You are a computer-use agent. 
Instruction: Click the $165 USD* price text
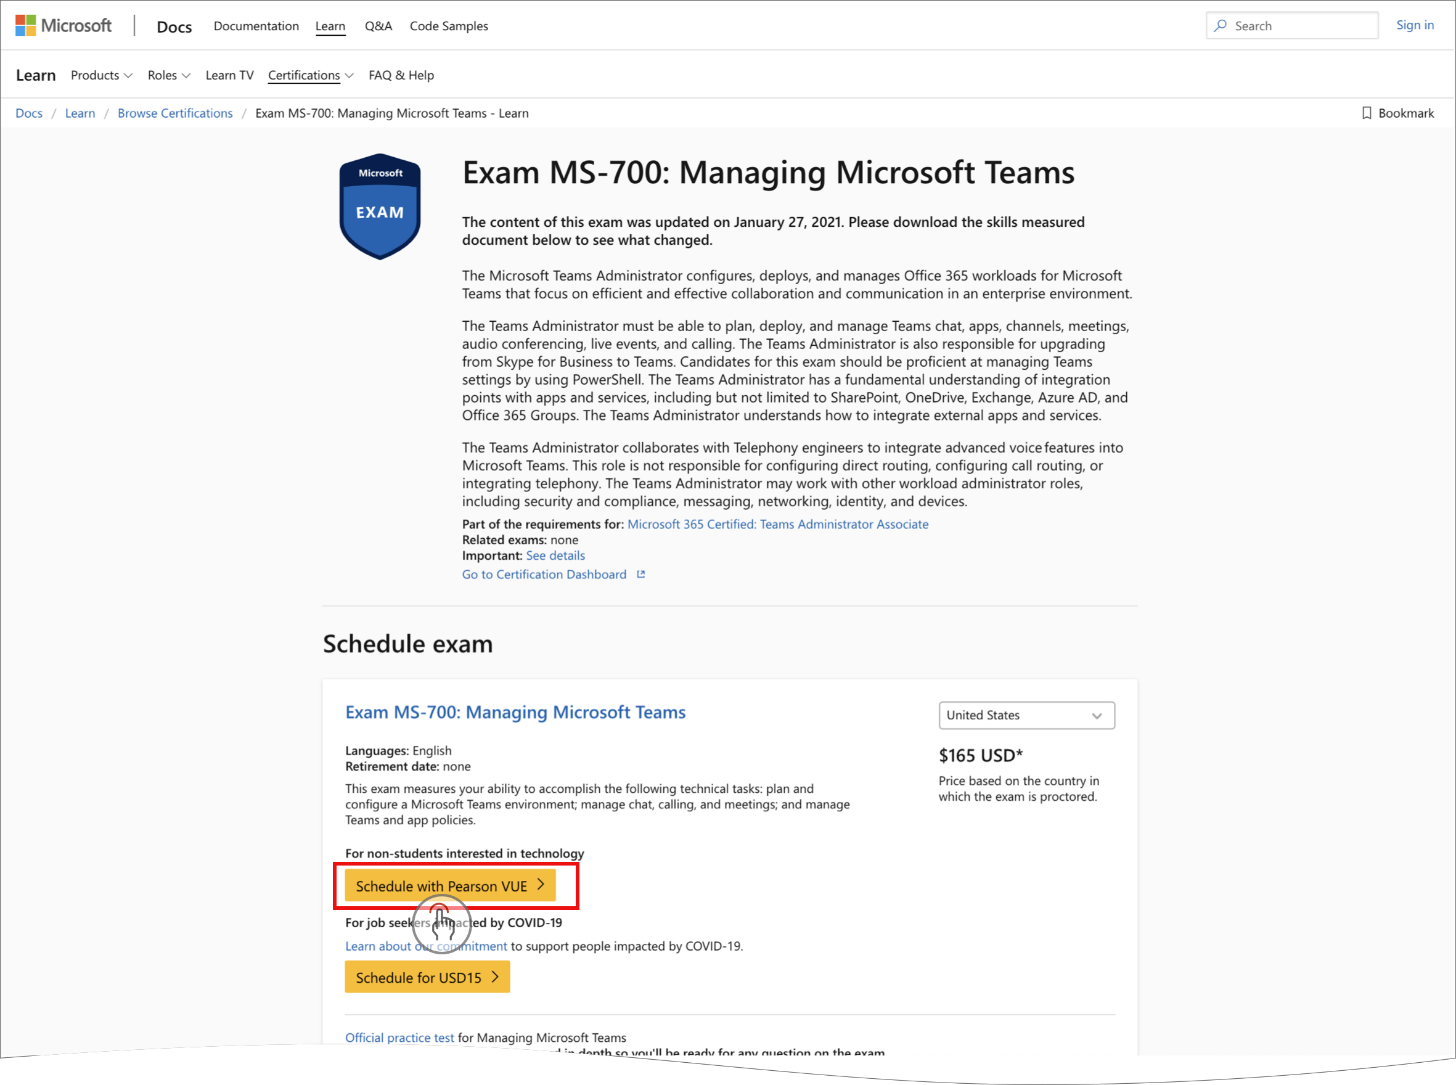click(x=981, y=755)
